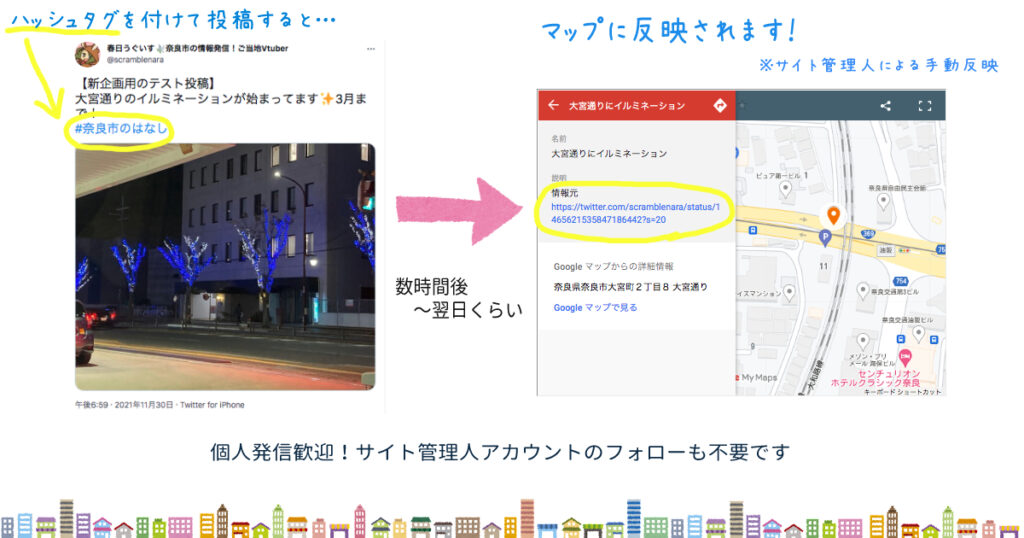Open the illumination photo in the tweet

[x=225, y=266]
